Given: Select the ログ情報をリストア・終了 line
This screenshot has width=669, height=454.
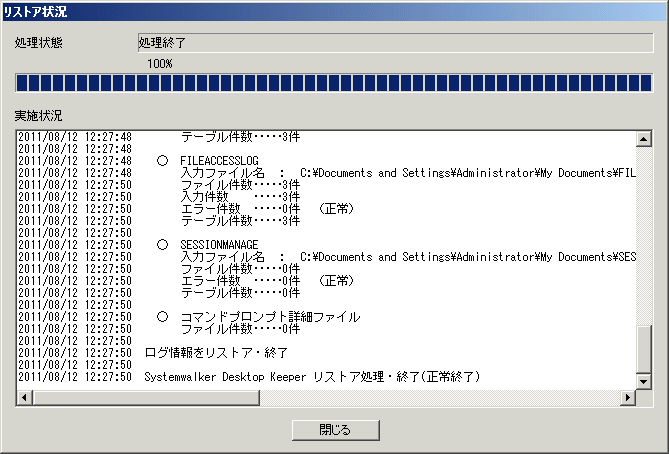Looking at the screenshot, I should click(x=216, y=353).
